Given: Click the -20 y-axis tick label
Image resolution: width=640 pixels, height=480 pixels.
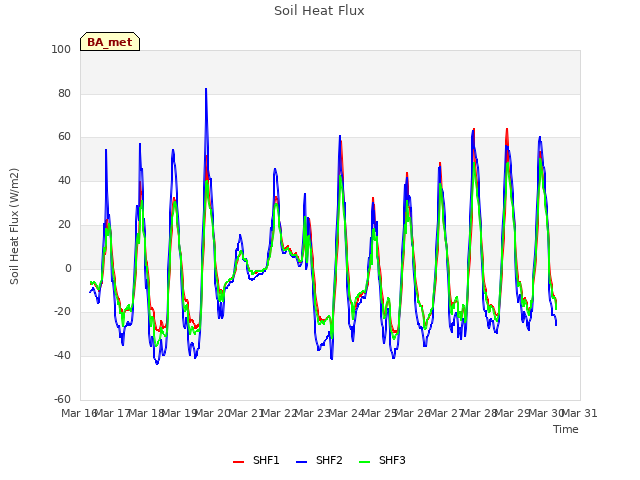Looking at the screenshot, I should [62, 312].
